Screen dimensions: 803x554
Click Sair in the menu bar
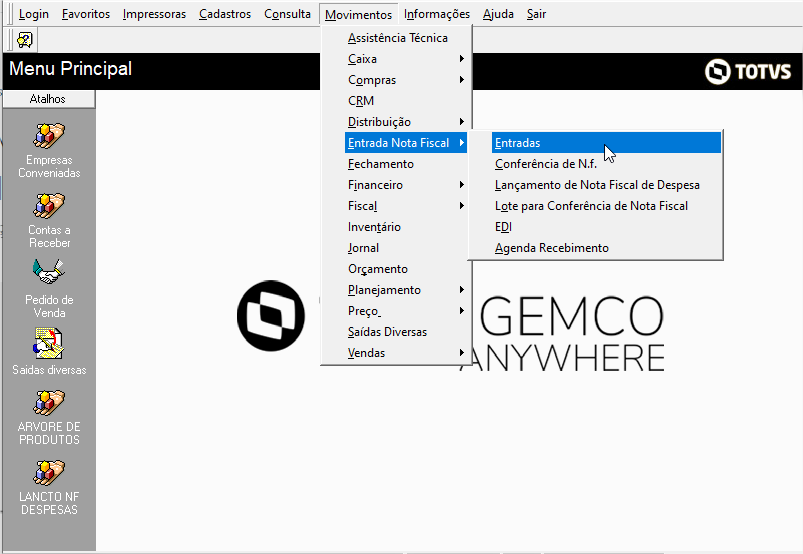click(536, 14)
